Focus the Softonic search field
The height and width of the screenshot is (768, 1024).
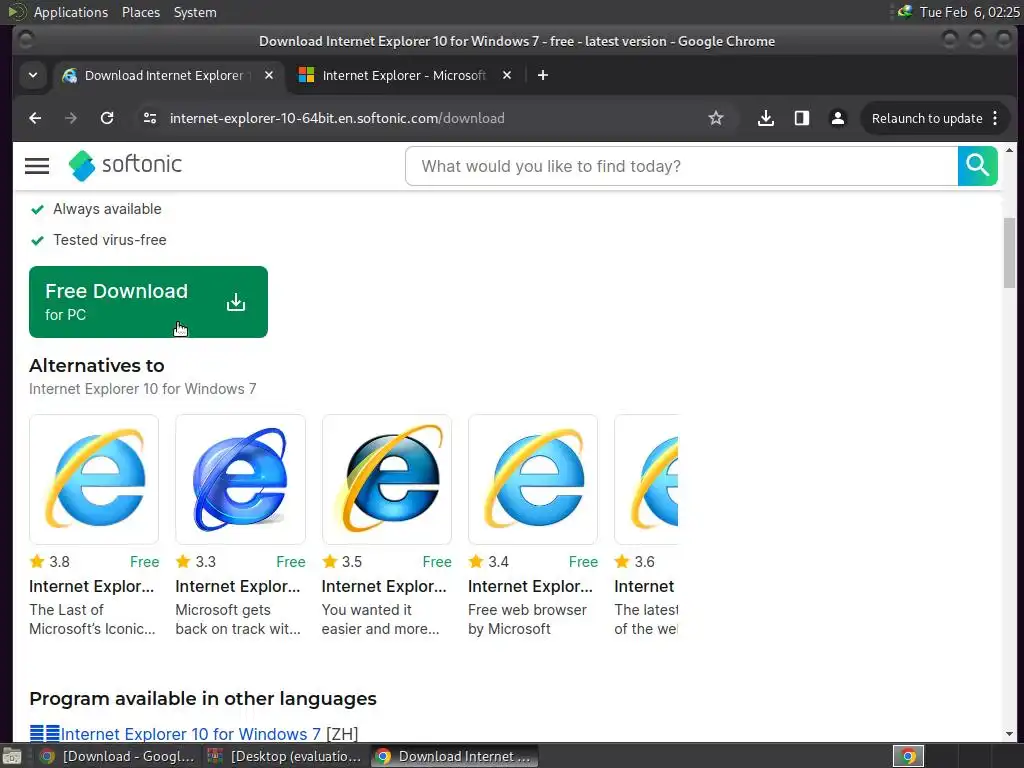(x=682, y=166)
